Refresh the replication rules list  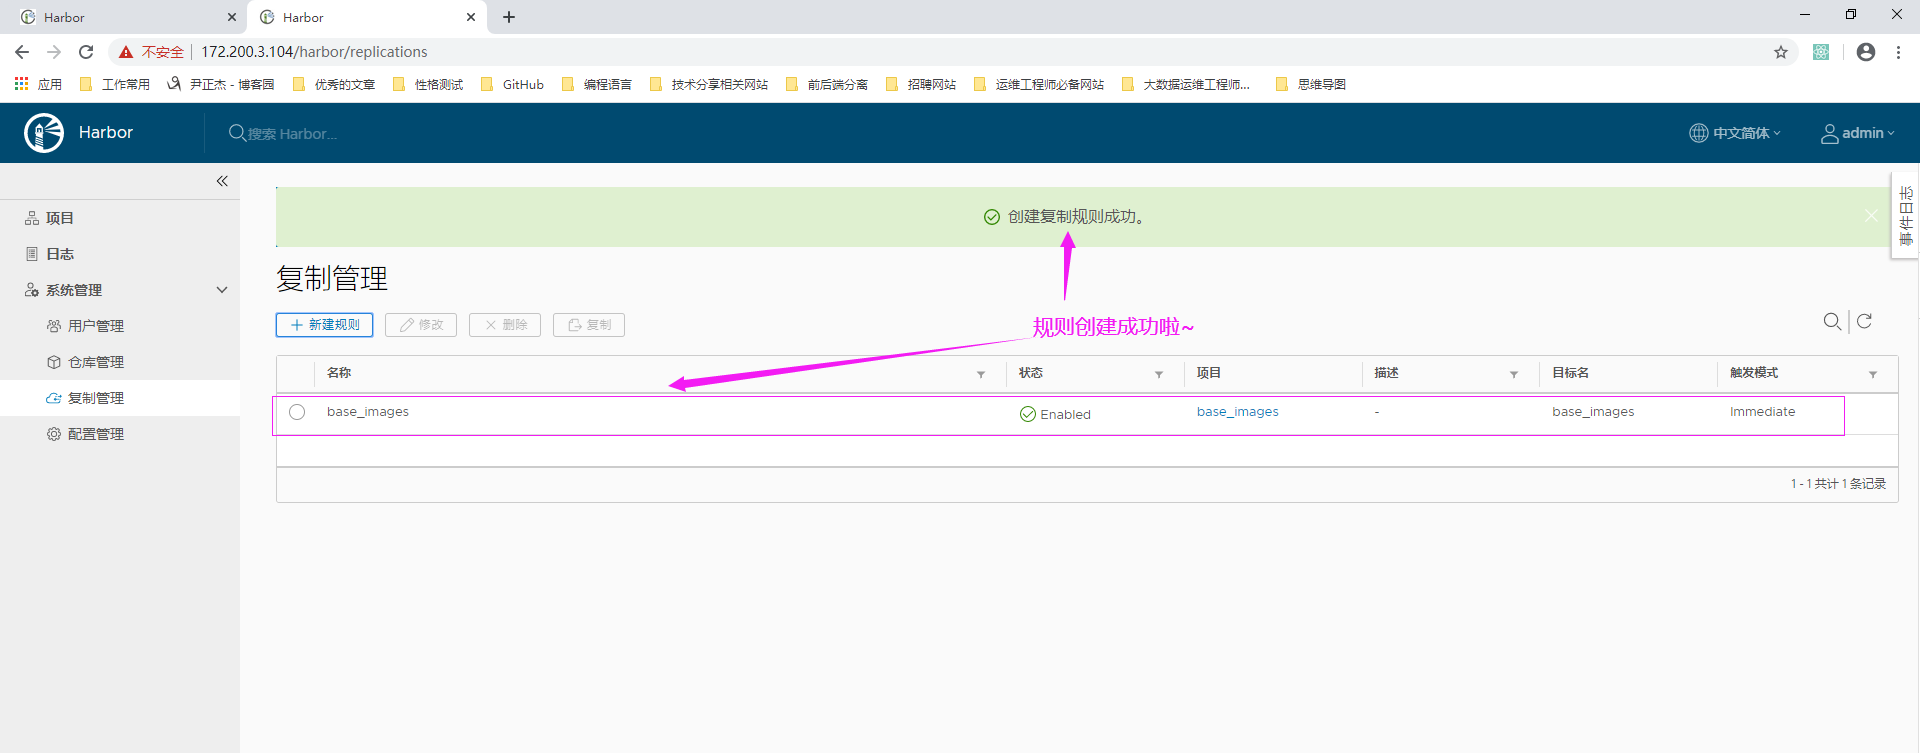coord(1864,321)
